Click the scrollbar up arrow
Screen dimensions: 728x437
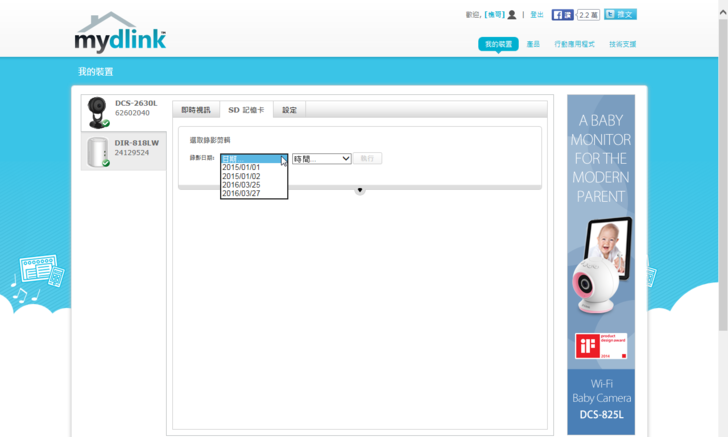tap(723, 13)
